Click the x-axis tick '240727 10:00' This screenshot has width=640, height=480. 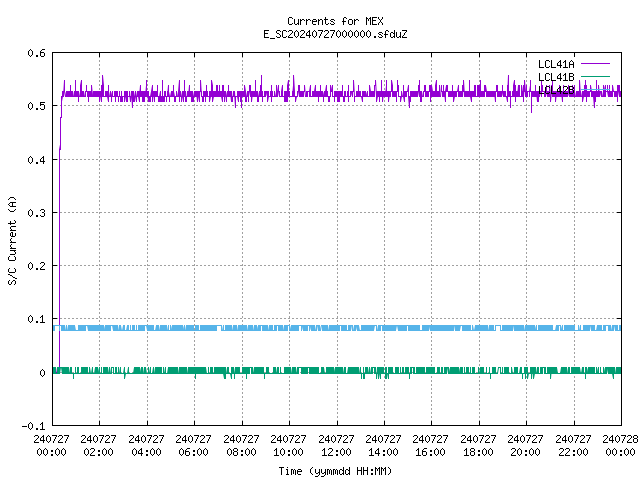(x=288, y=445)
